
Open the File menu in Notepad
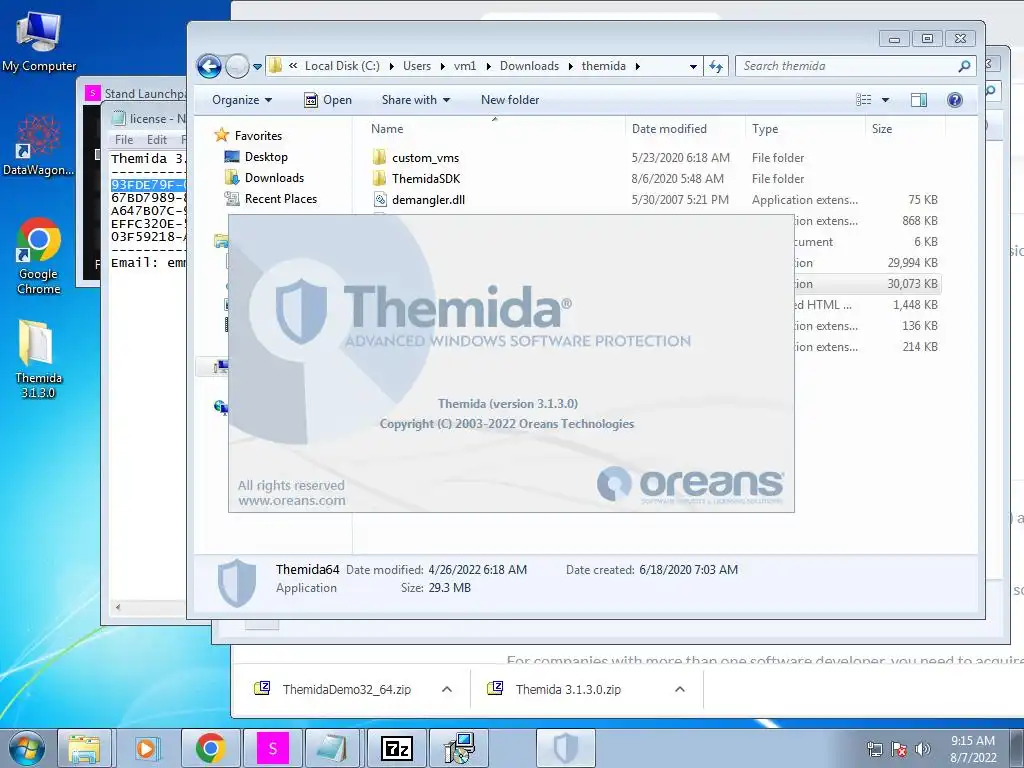click(x=123, y=140)
